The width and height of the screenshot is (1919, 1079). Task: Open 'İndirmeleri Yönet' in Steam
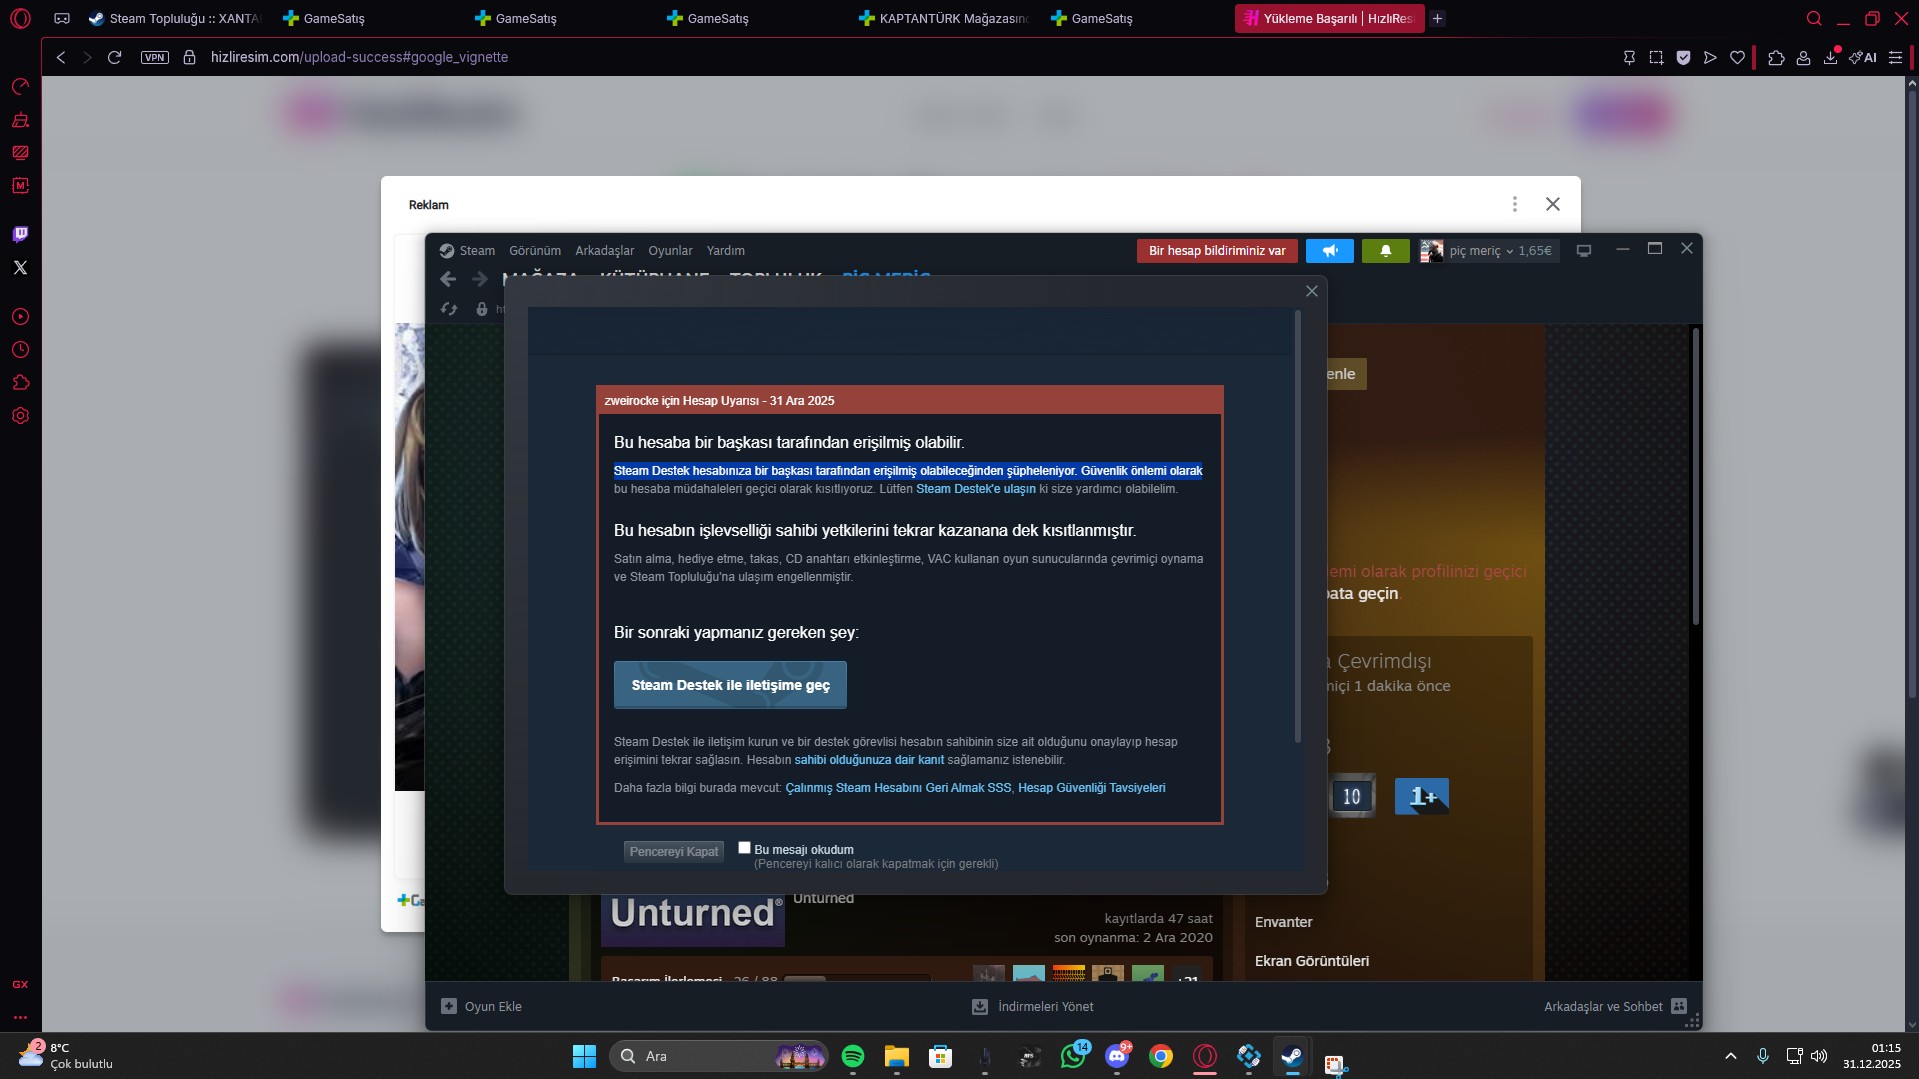click(1033, 1007)
